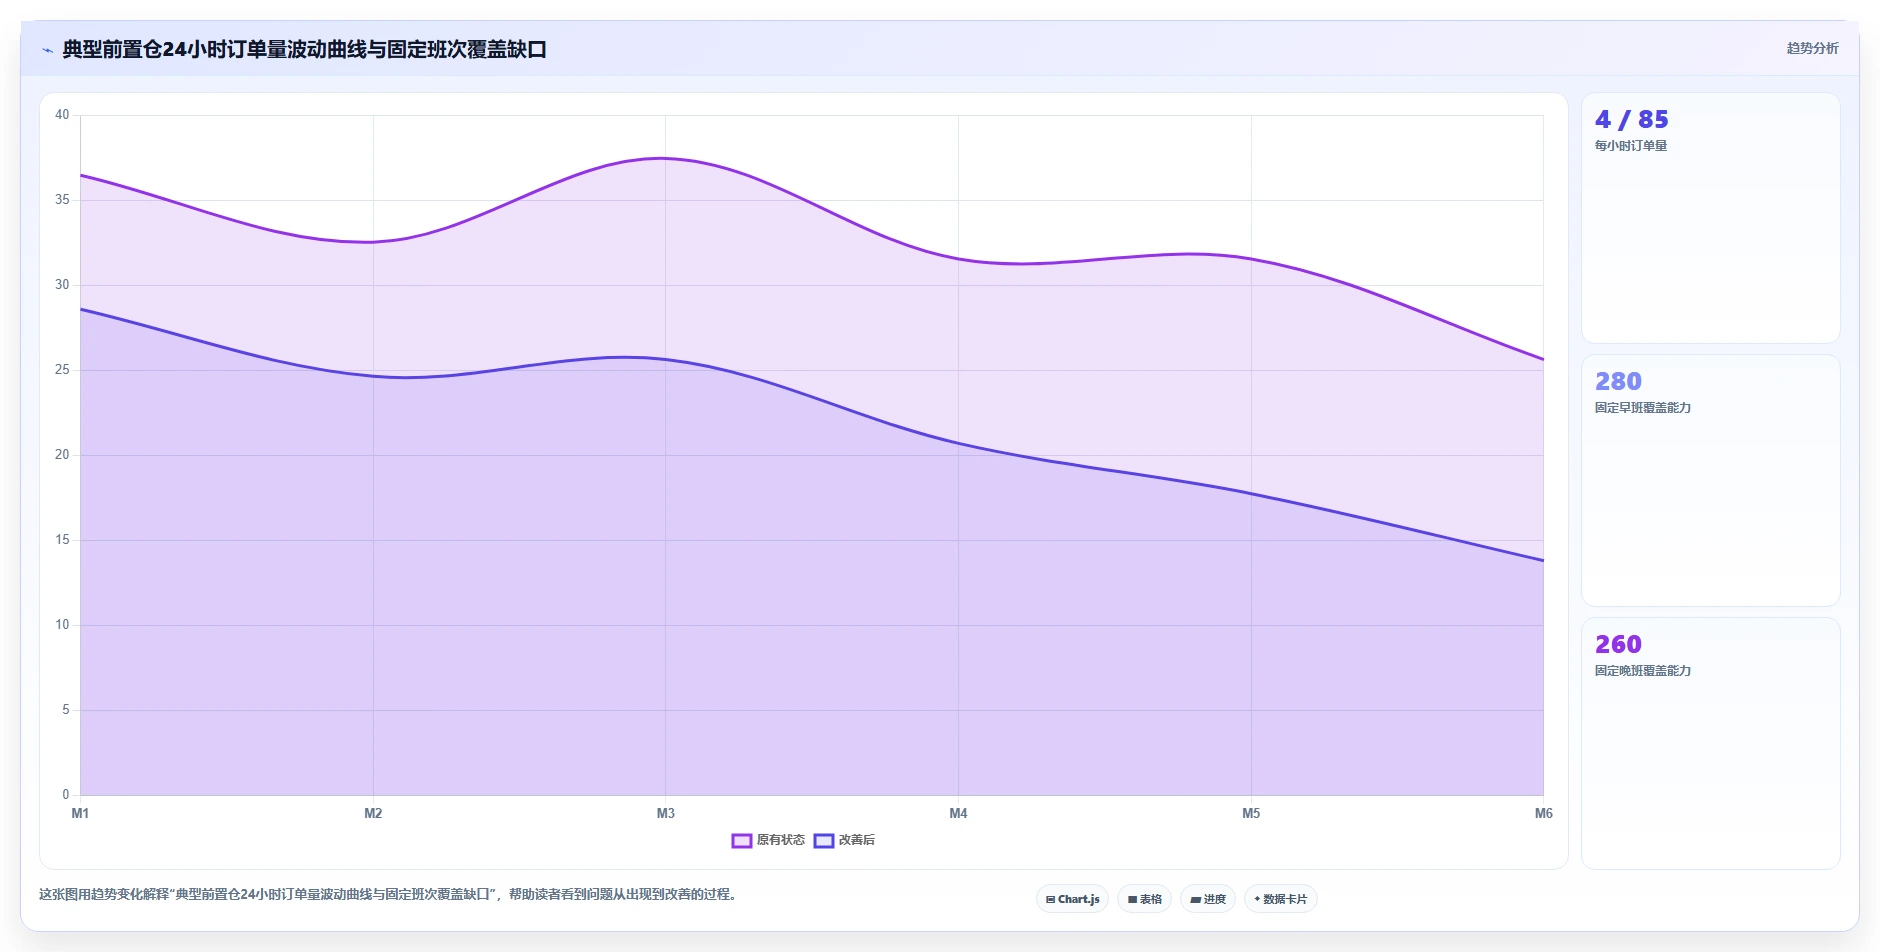Click the 进度 badge

coord(1208,899)
